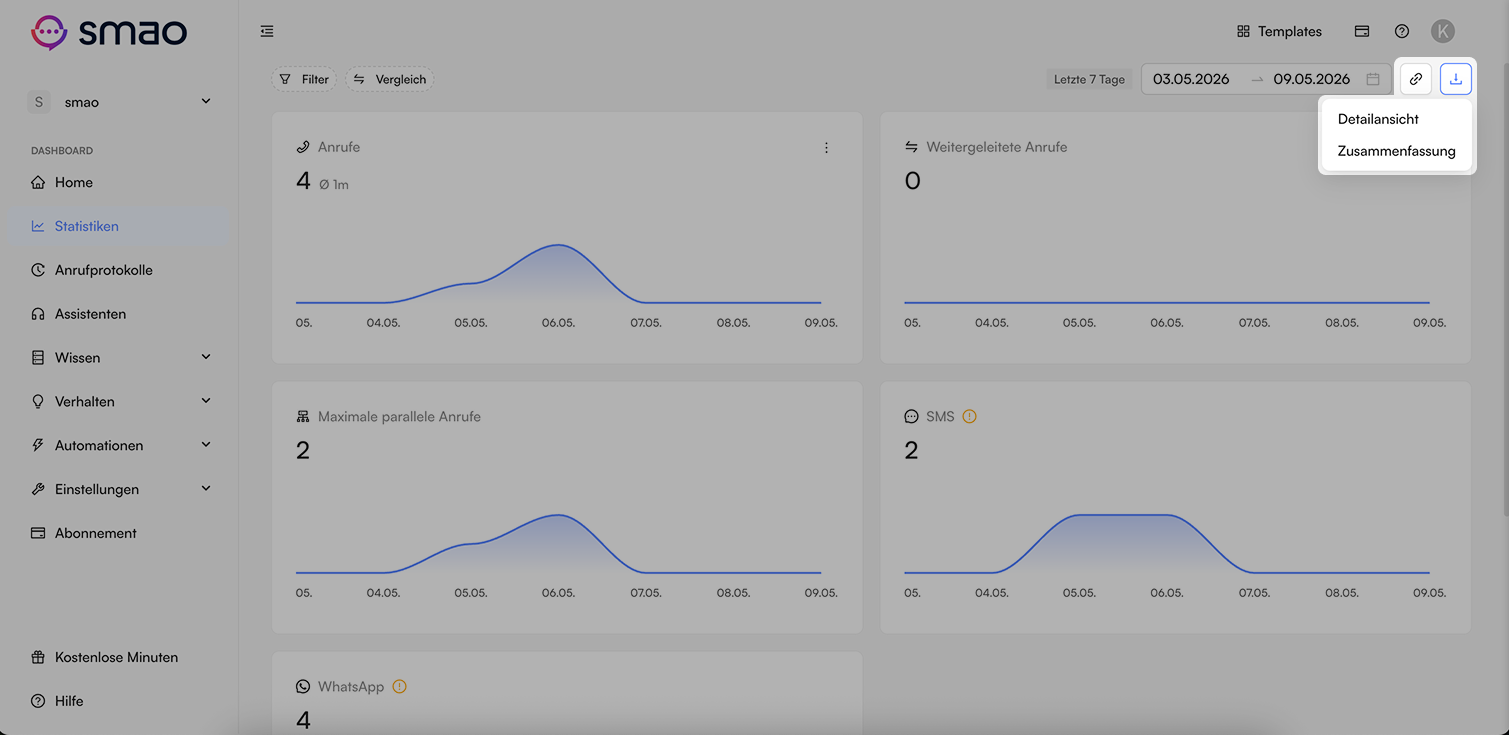Image resolution: width=1509 pixels, height=735 pixels.
Task: Click the DASHBOARD section label
Action: 62,151
